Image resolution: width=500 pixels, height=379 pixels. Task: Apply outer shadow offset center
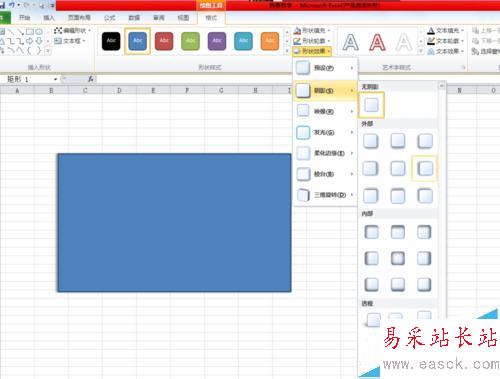(398, 168)
